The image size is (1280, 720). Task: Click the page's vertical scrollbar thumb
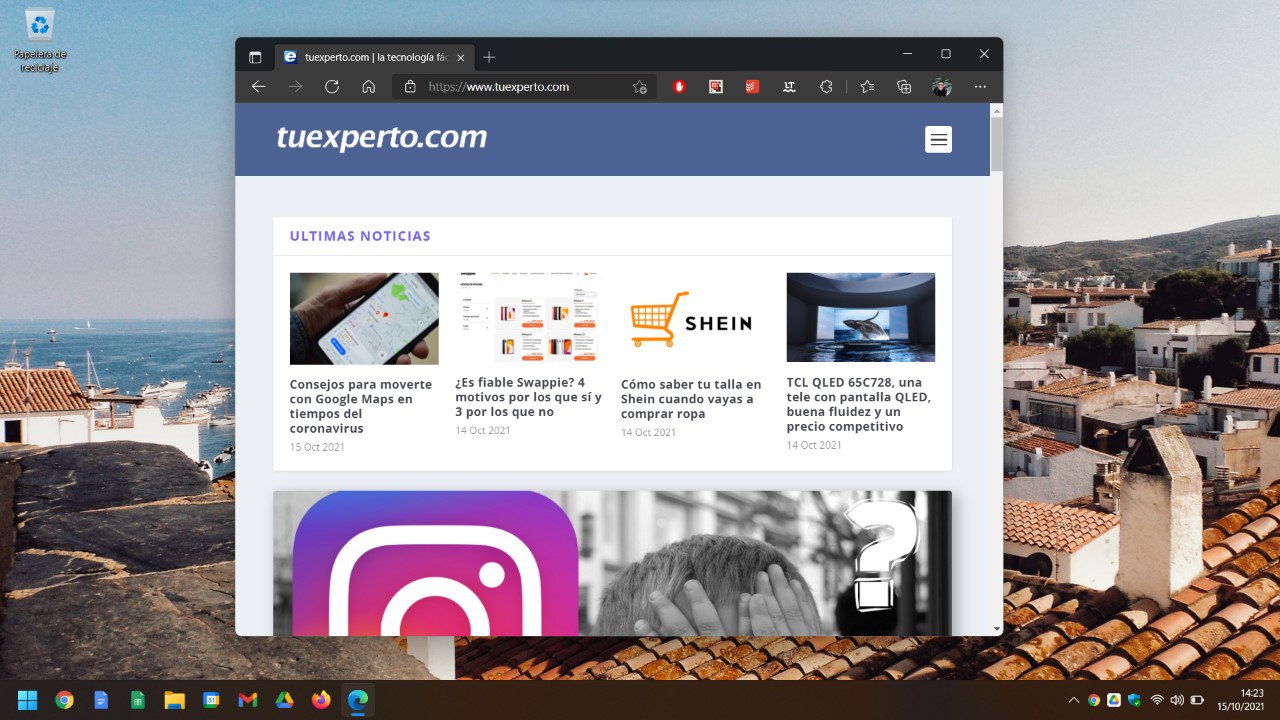pyautogui.click(x=996, y=145)
